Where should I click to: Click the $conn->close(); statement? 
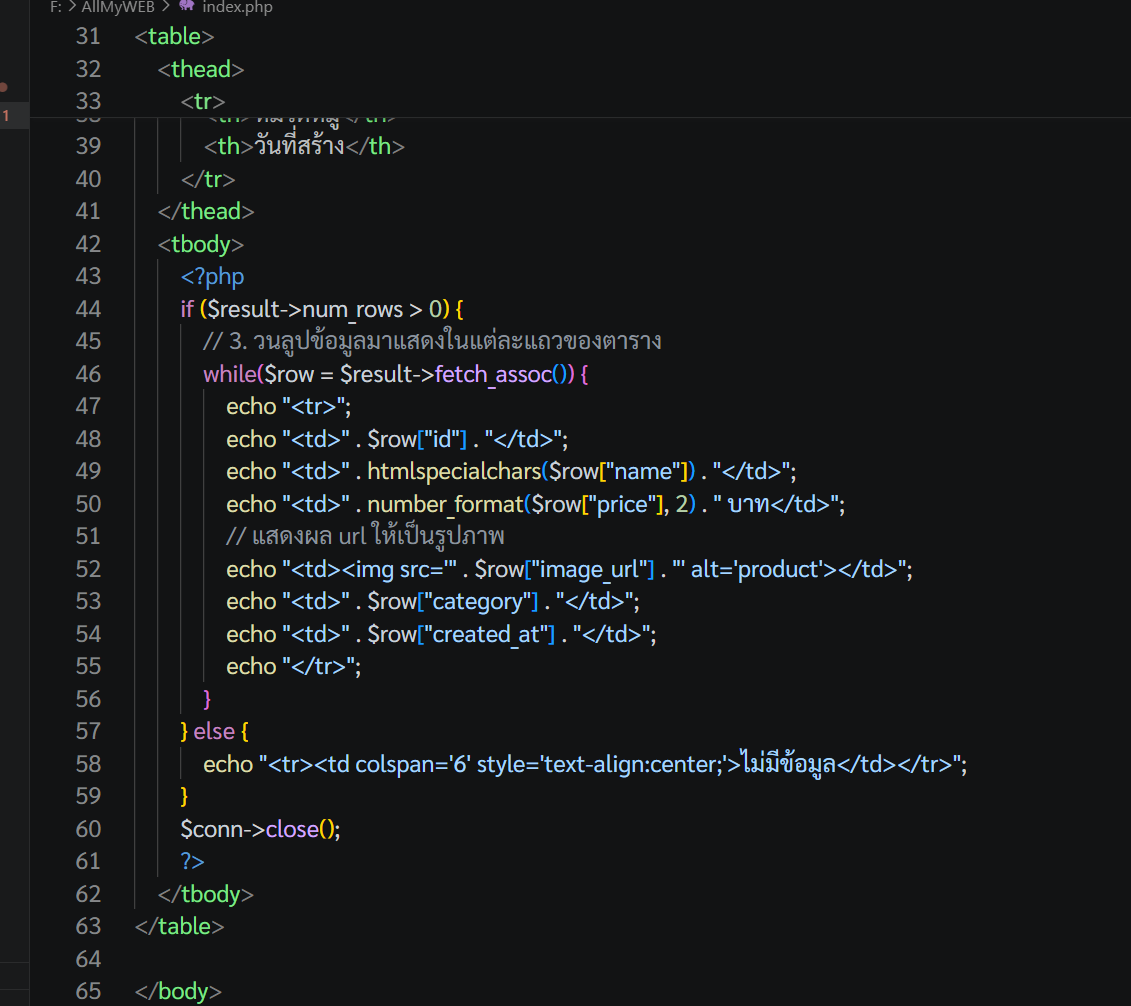pyautogui.click(x=260, y=829)
